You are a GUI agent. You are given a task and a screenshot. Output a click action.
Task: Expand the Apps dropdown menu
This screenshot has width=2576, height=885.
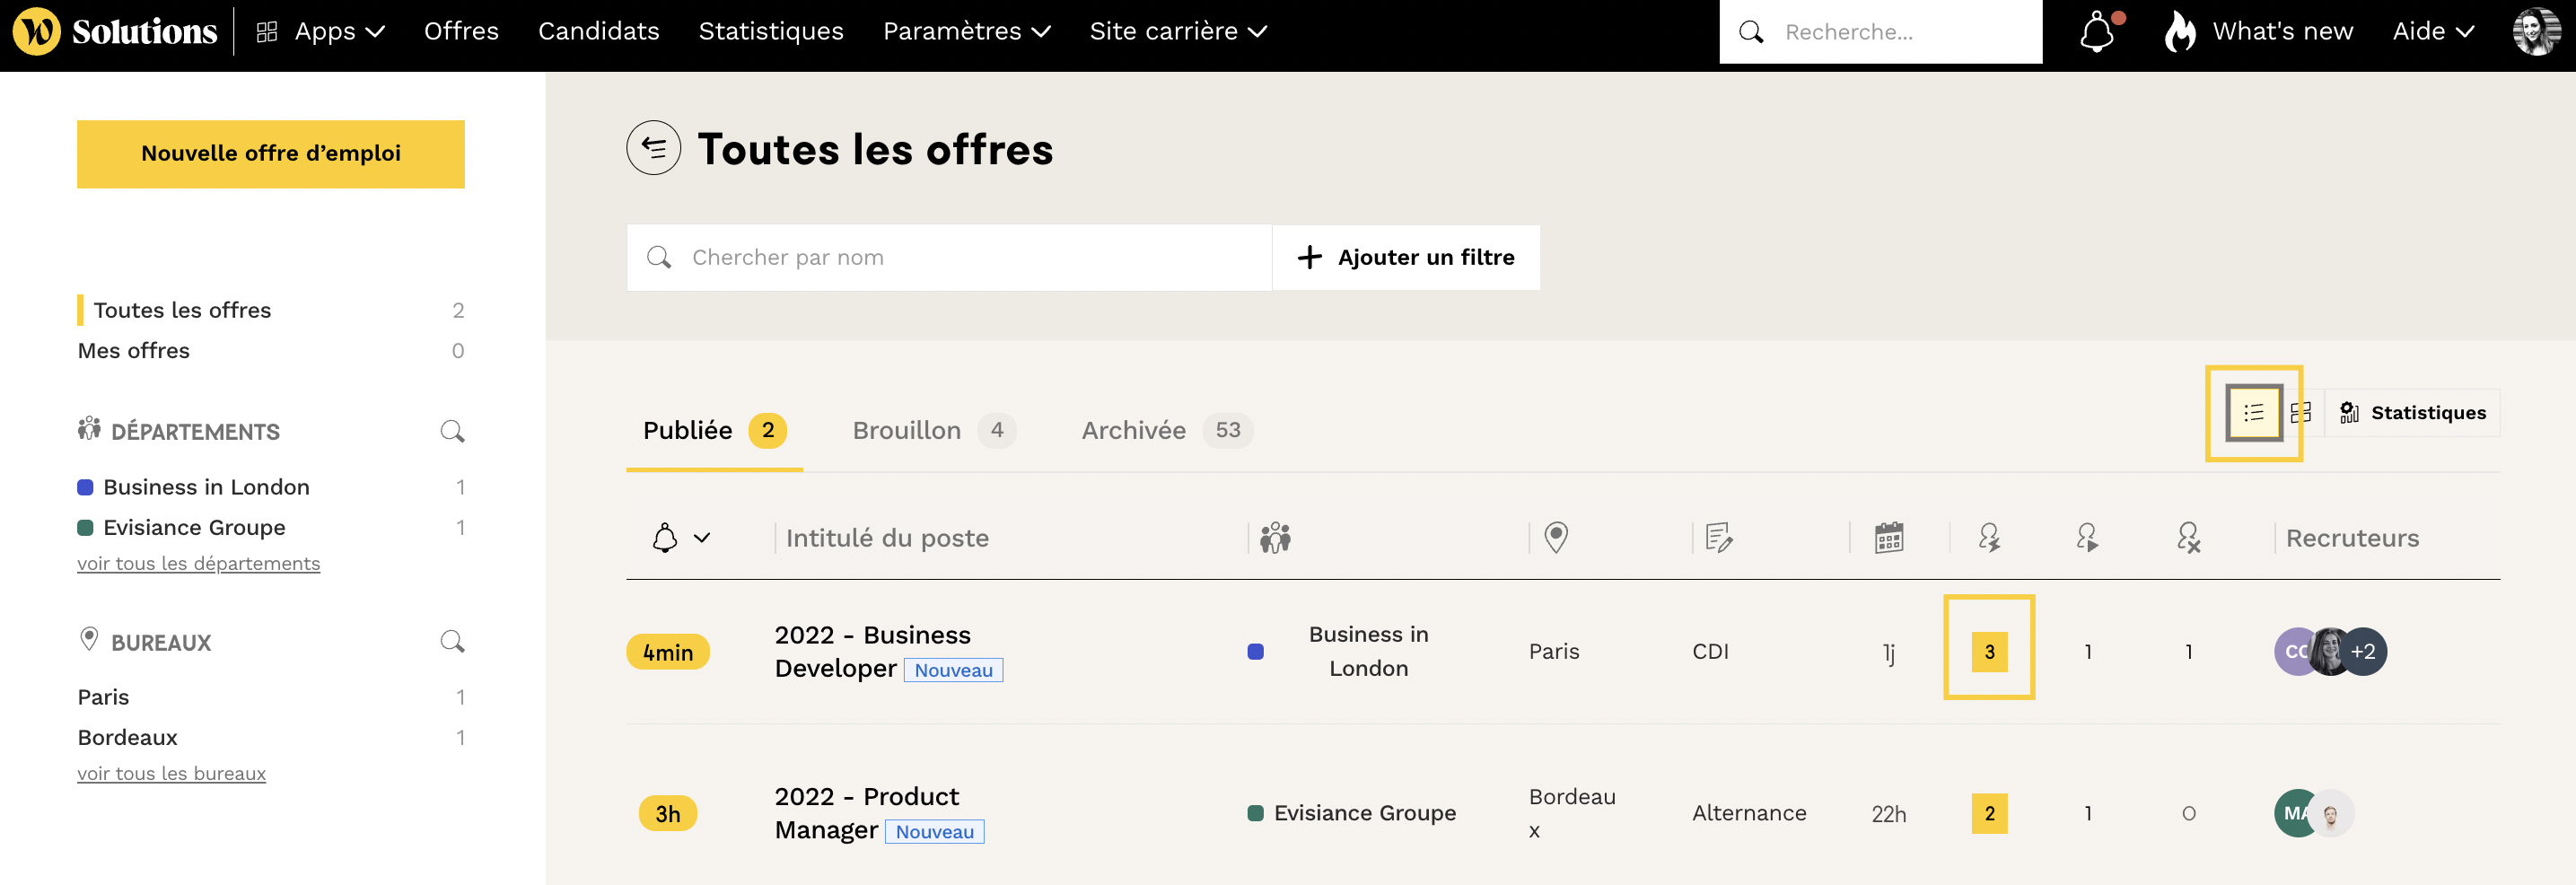[x=322, y=32]
